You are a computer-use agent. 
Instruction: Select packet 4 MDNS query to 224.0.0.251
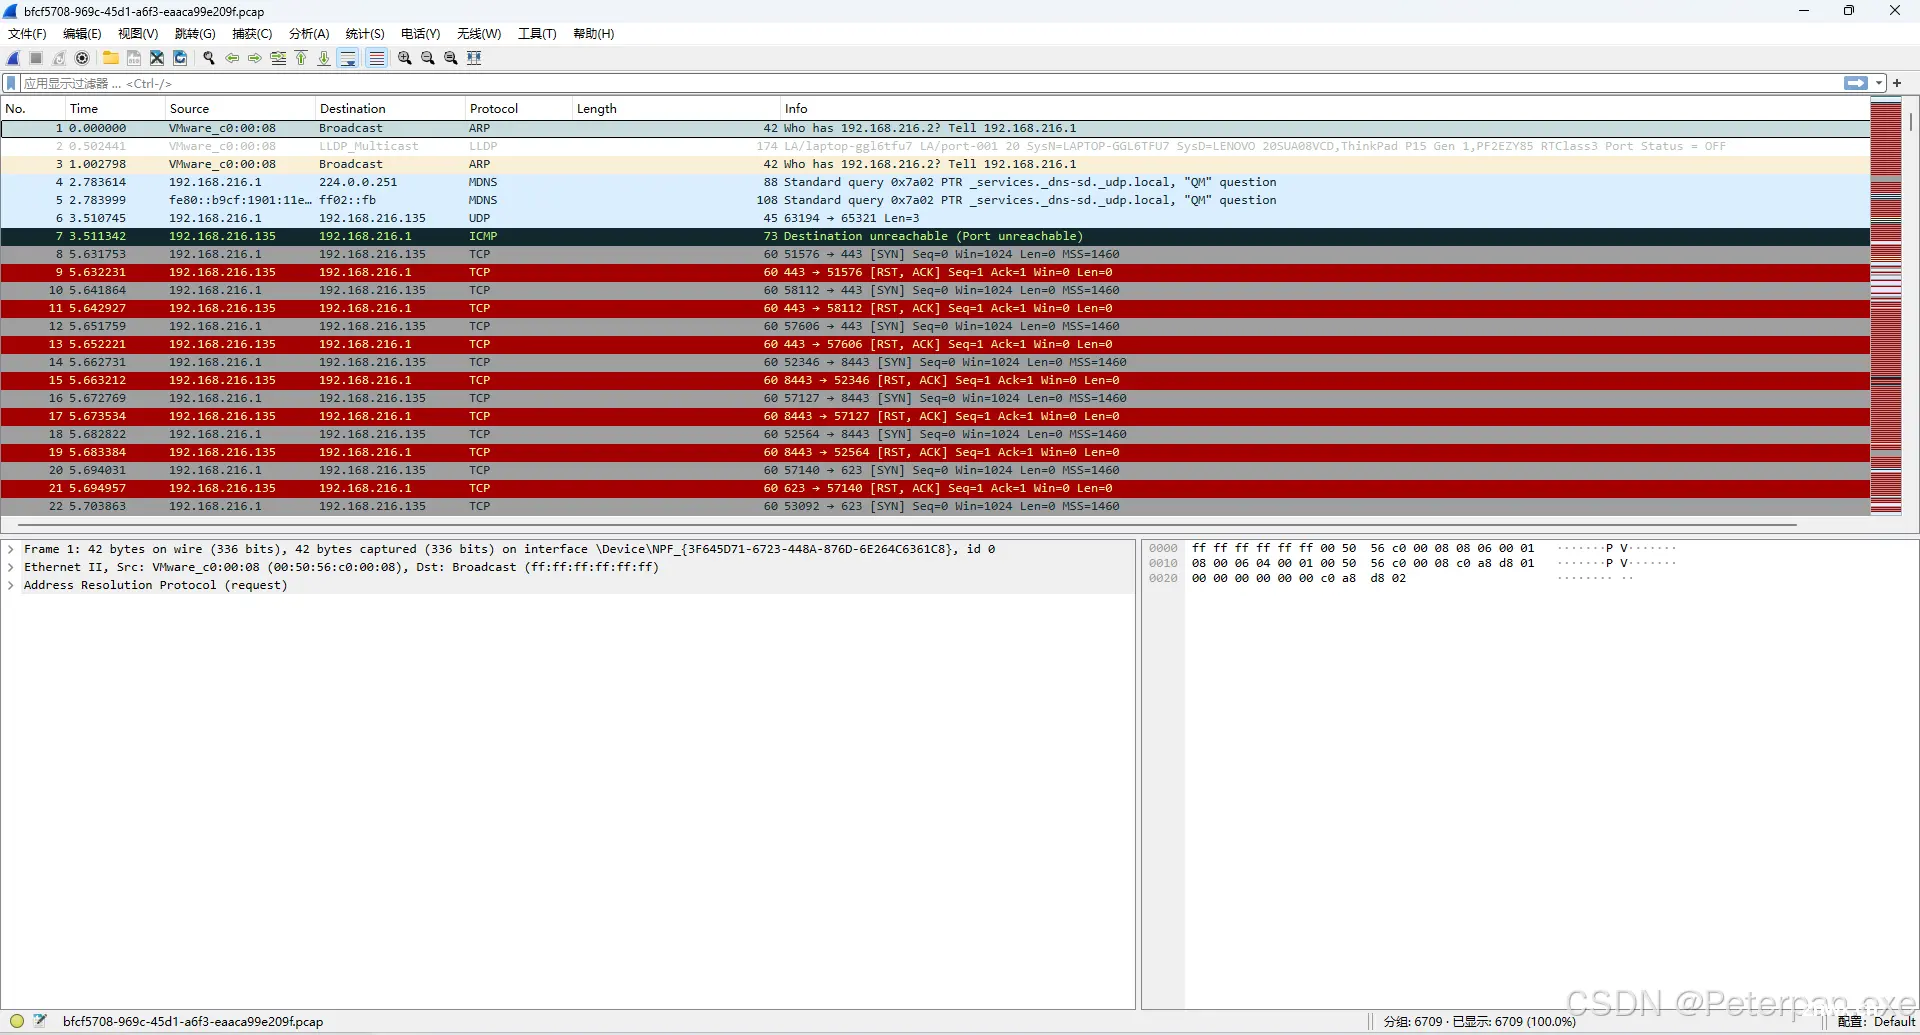click(x=935, y=182)
